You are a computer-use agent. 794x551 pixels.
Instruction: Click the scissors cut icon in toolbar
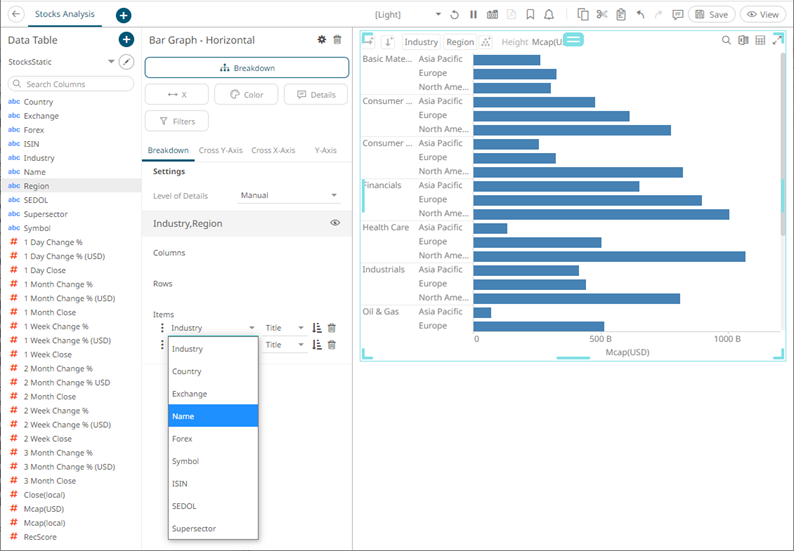[601, 15]
